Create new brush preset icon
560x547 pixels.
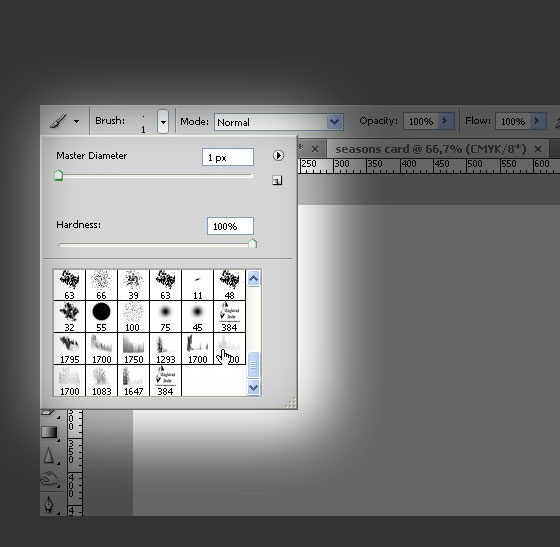(277, 181)
